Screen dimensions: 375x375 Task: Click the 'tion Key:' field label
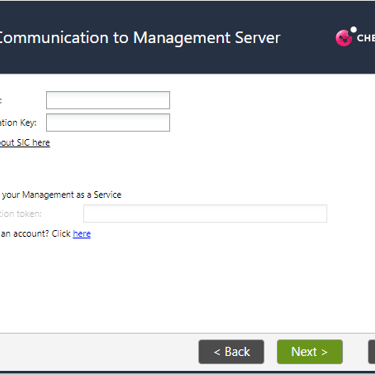[x=18, y=123]
